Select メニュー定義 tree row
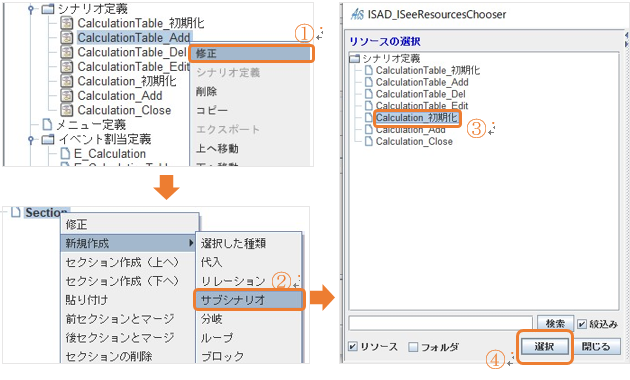Image resolution: width=630 pixels, height=380 pixels. 91,125
